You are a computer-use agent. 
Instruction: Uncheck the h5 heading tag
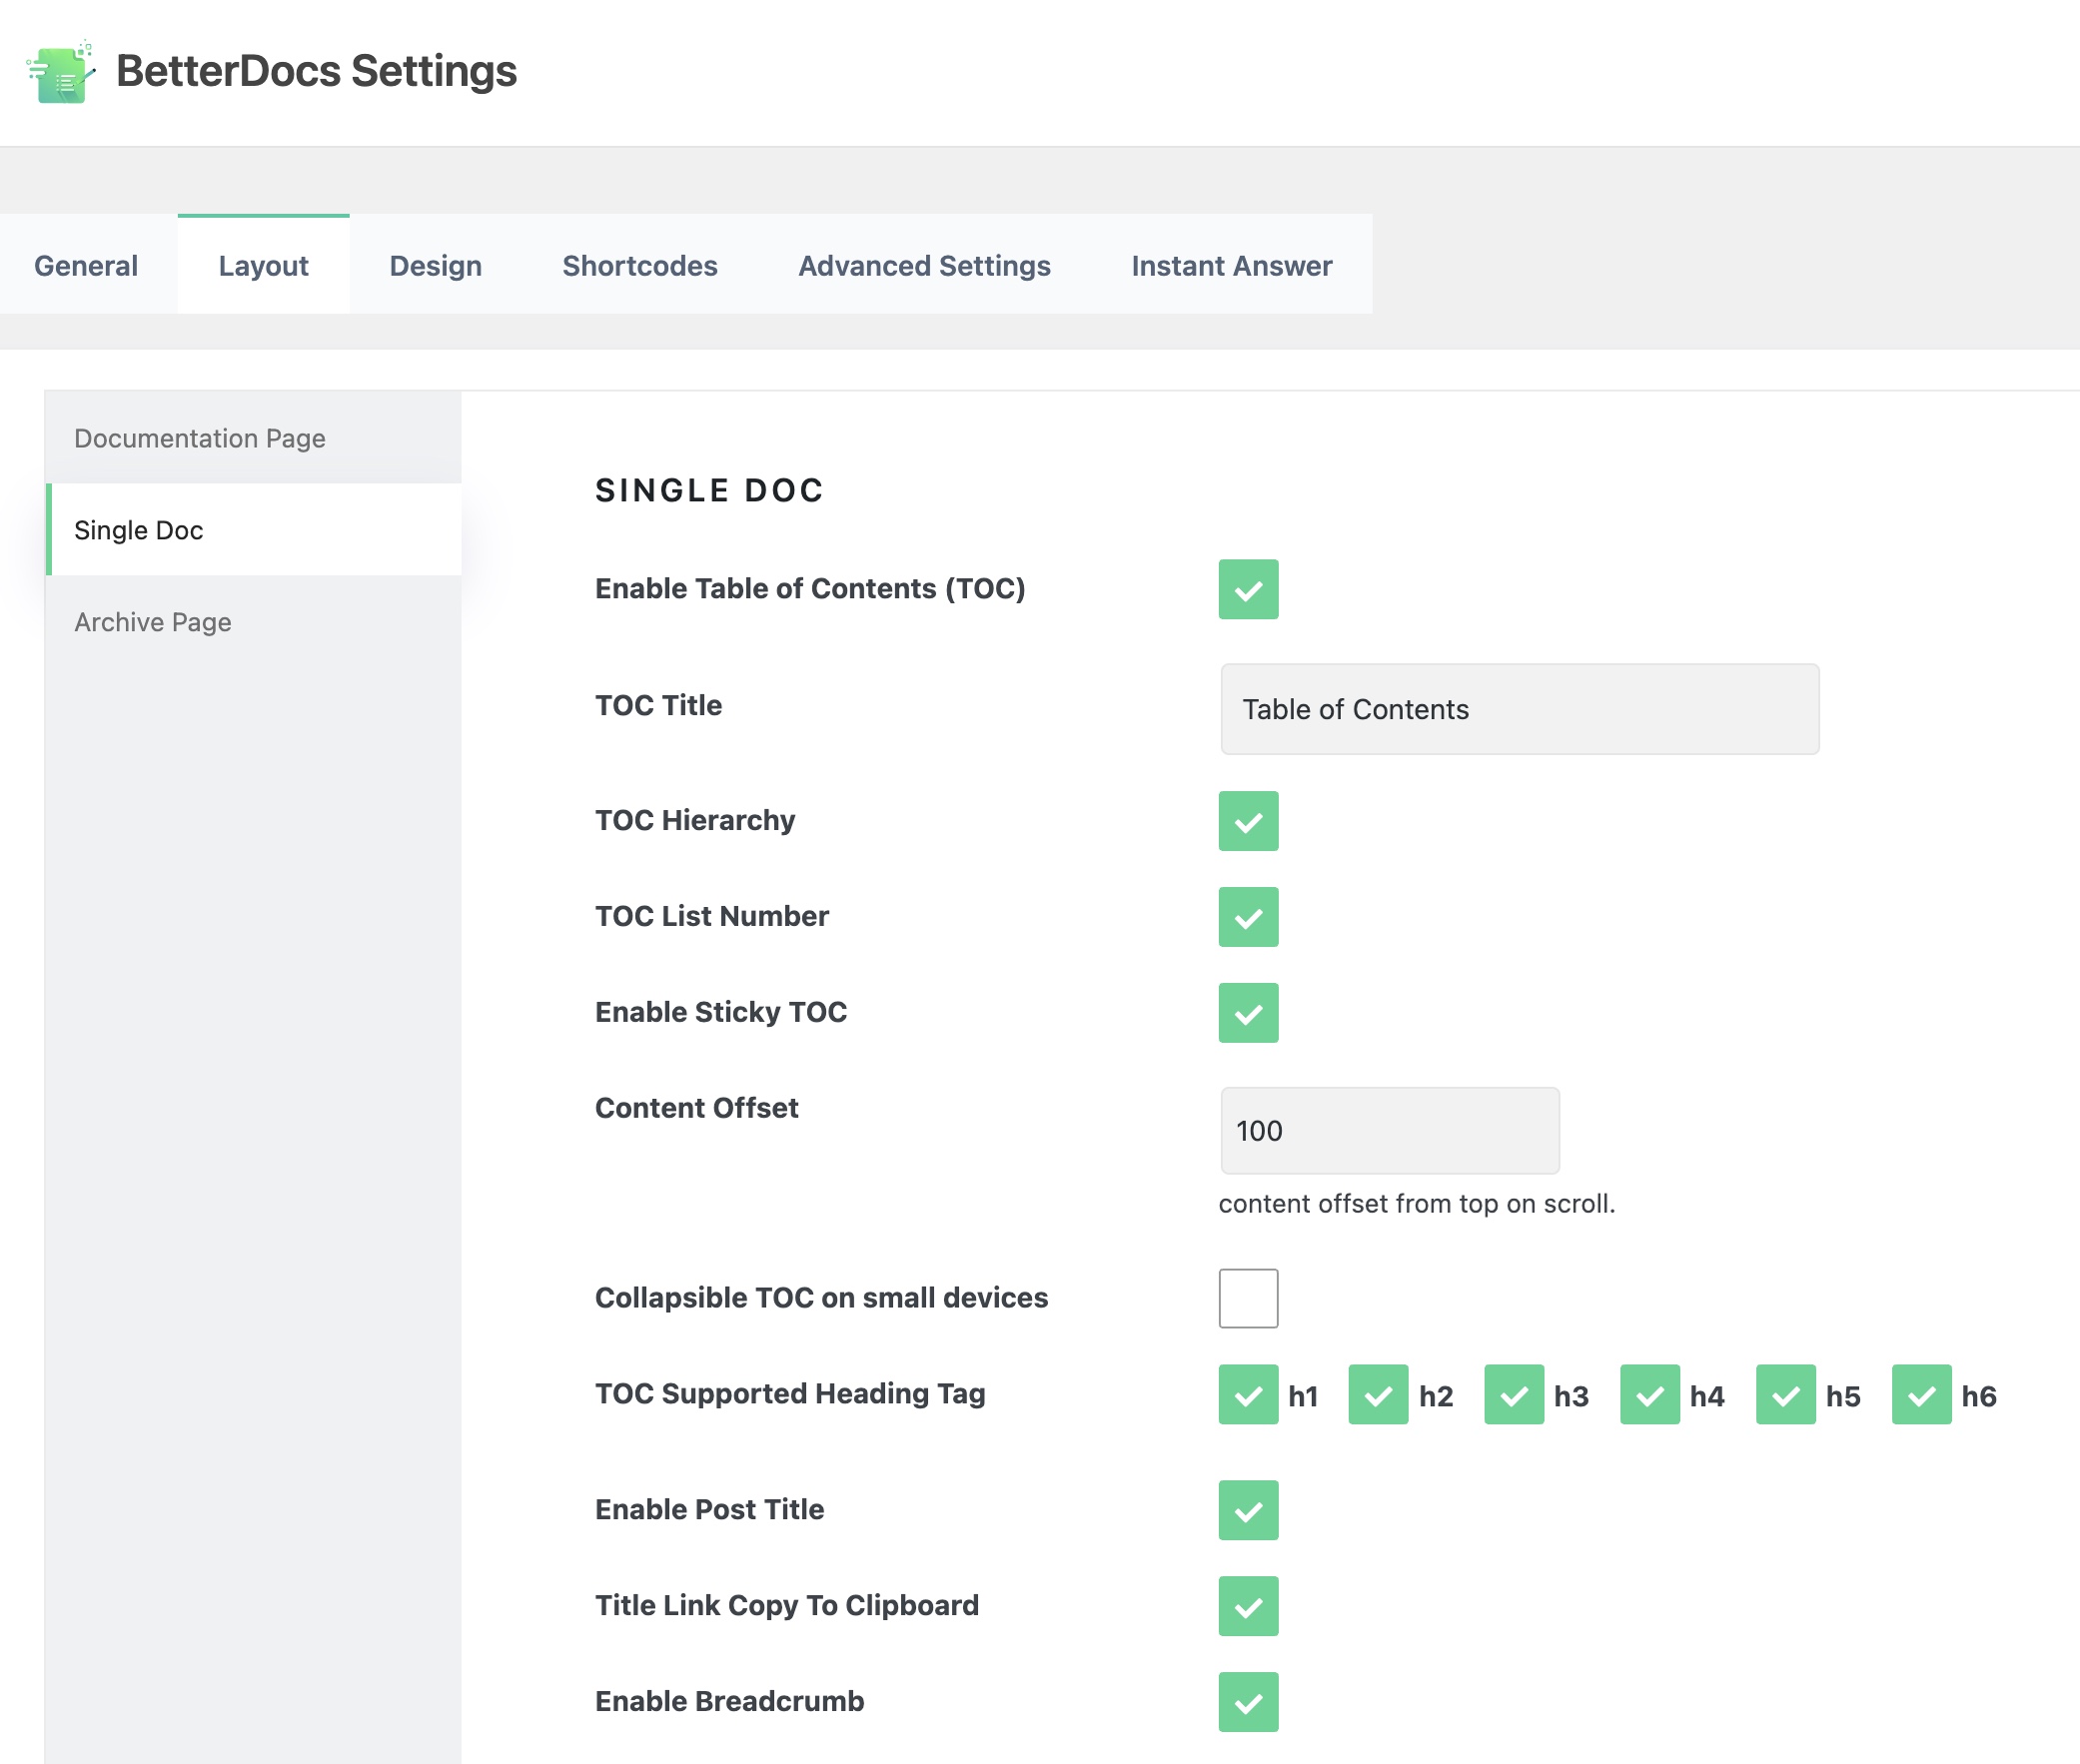pos(1786,1394)
